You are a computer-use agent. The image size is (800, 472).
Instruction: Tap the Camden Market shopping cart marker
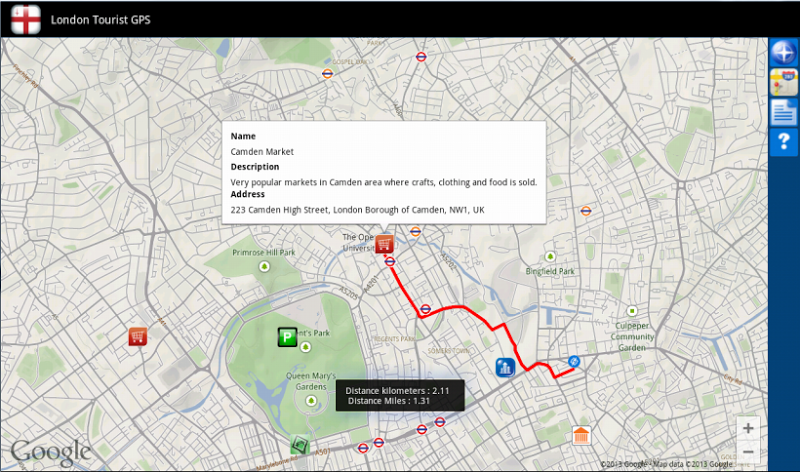[384, 244]
